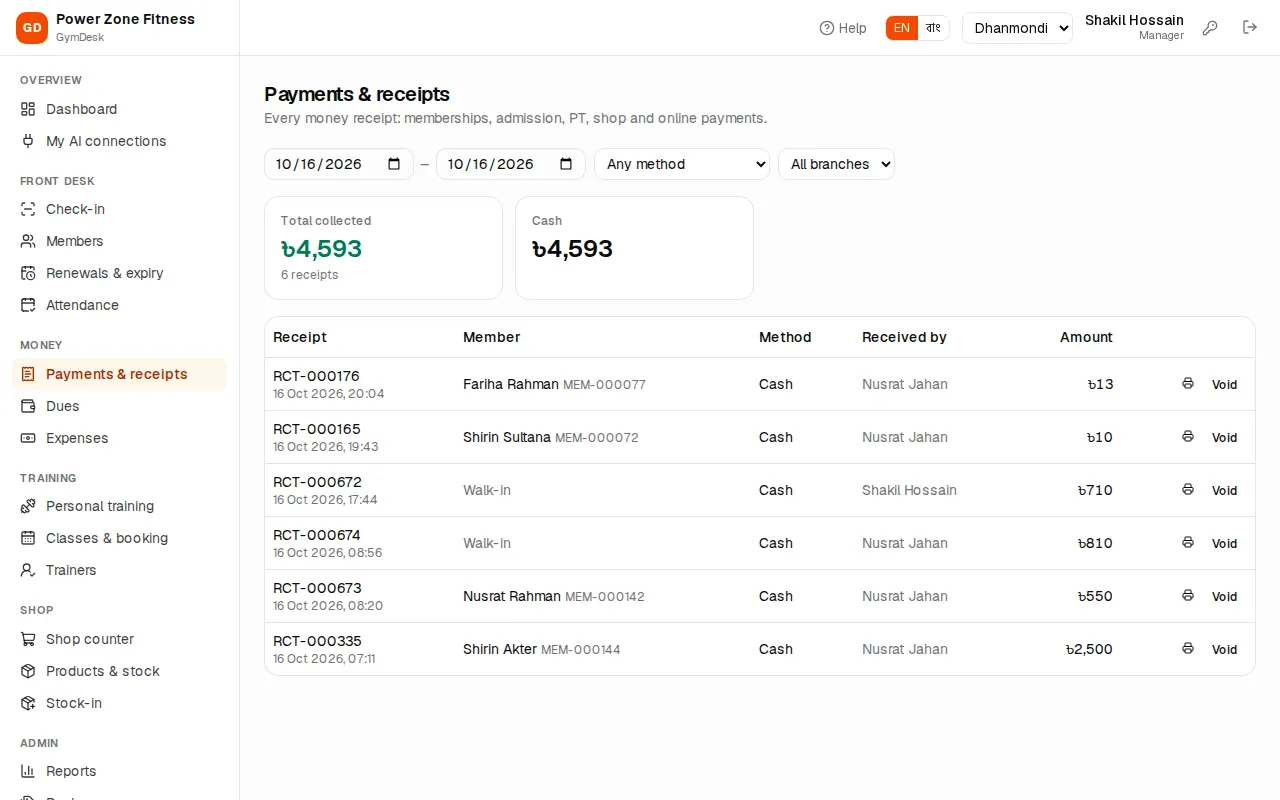
Task: Click the GD logo badge
Action: [x=32, y=28]
